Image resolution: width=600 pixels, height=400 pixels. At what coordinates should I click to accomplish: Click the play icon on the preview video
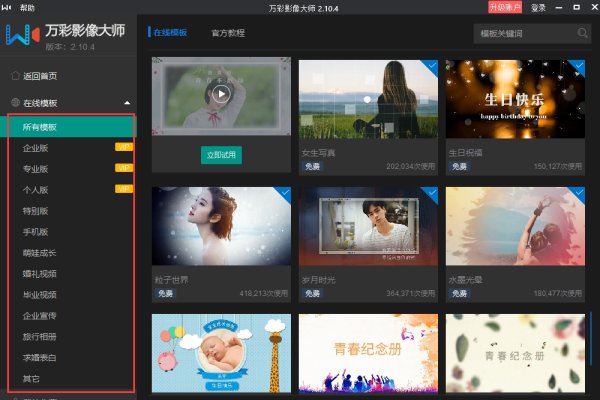pyautogui.click(x=221, y=93)
